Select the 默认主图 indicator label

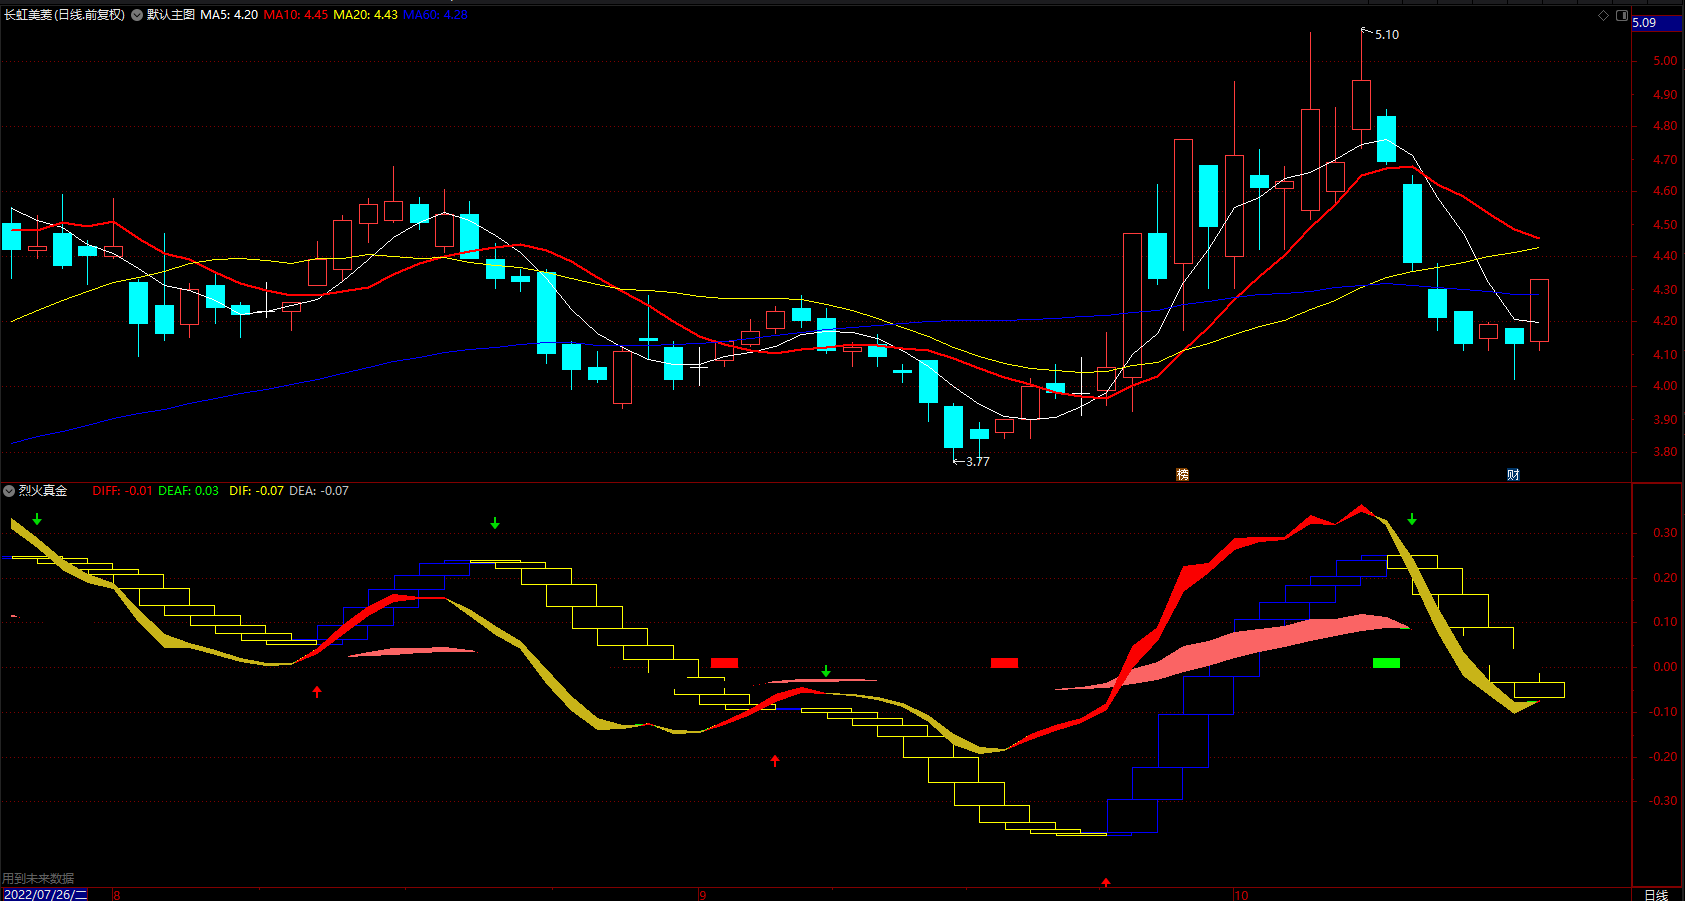[171, 15]
